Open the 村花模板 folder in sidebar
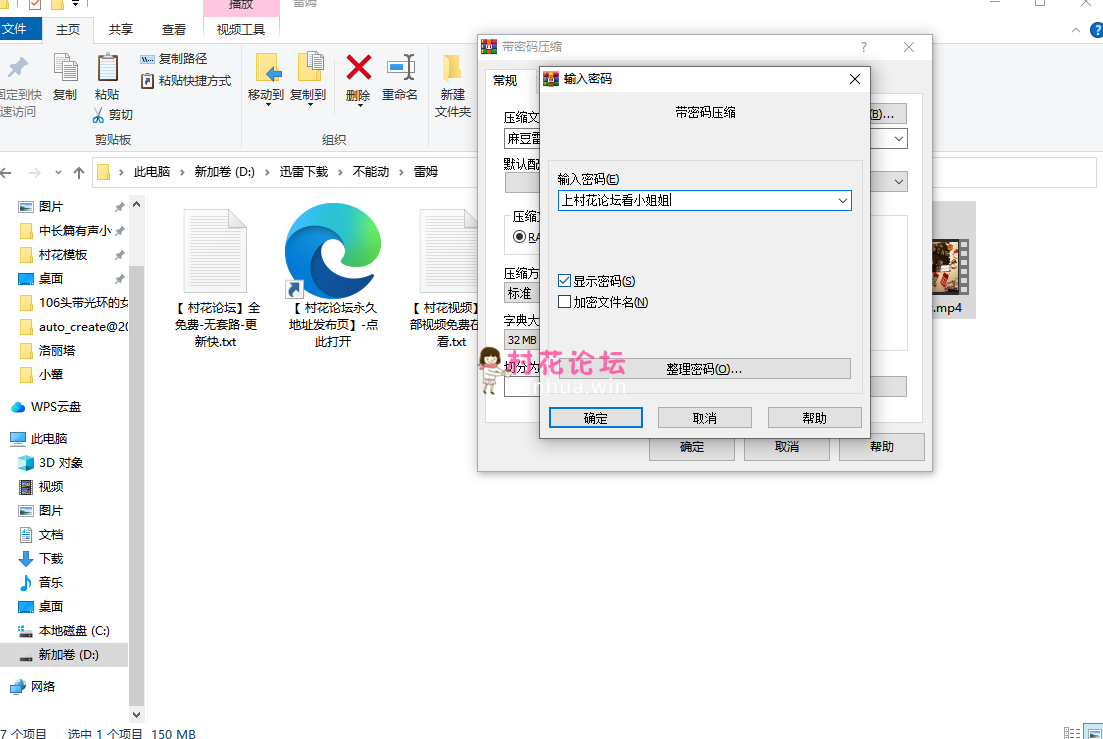1103x739 pixels. [63, 255]
